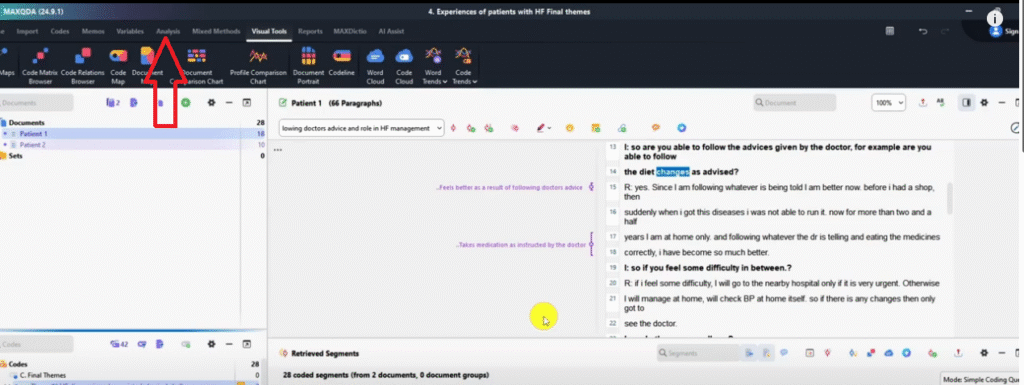This screenshot has height=385, width=1024.
Task: Switch to the Analysis ribbon tab
Action: tap(168, 31)
